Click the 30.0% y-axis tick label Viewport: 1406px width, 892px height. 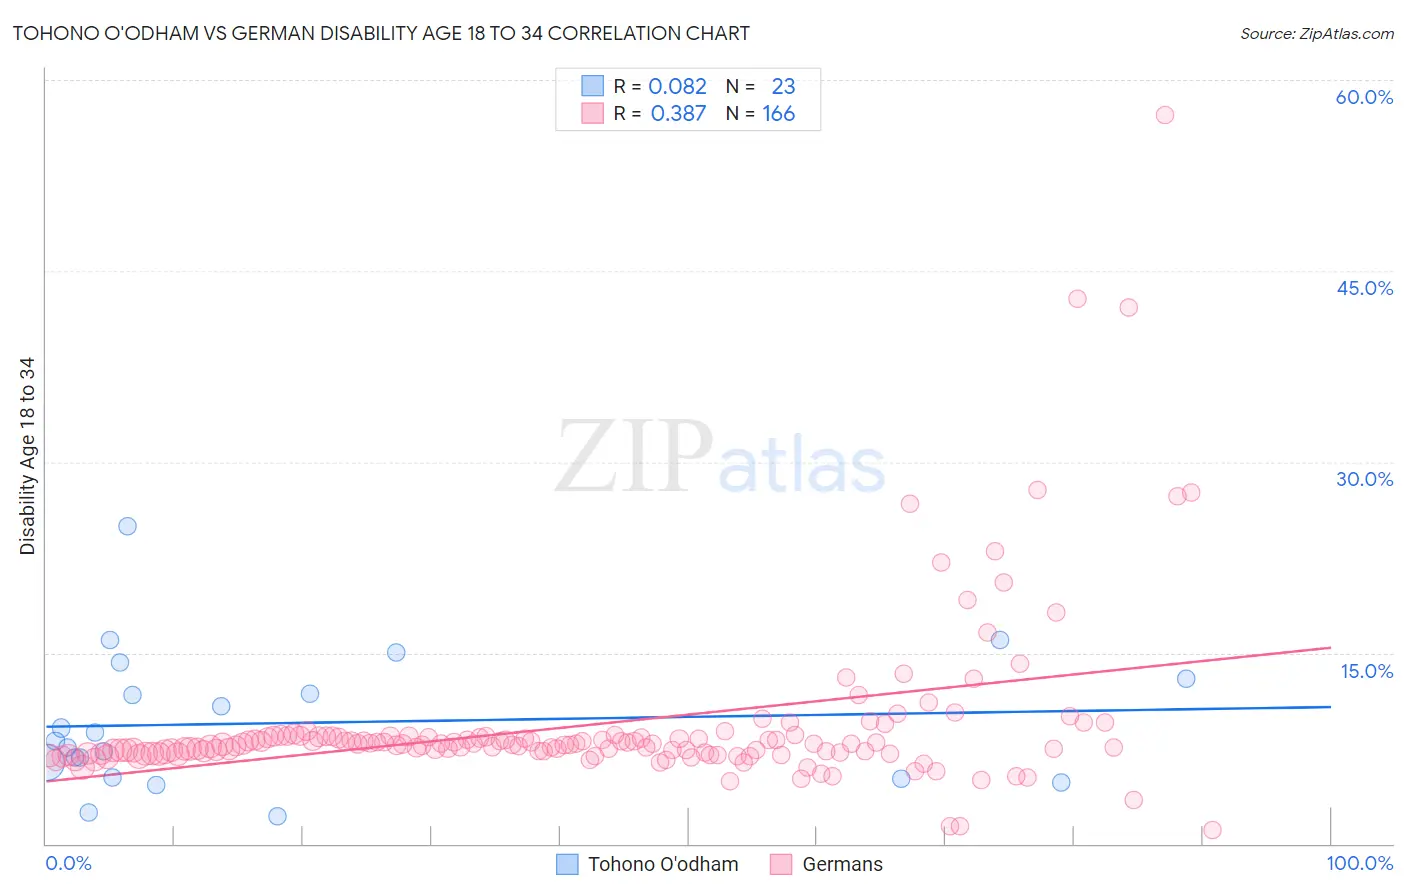(x=1364, y=479)
